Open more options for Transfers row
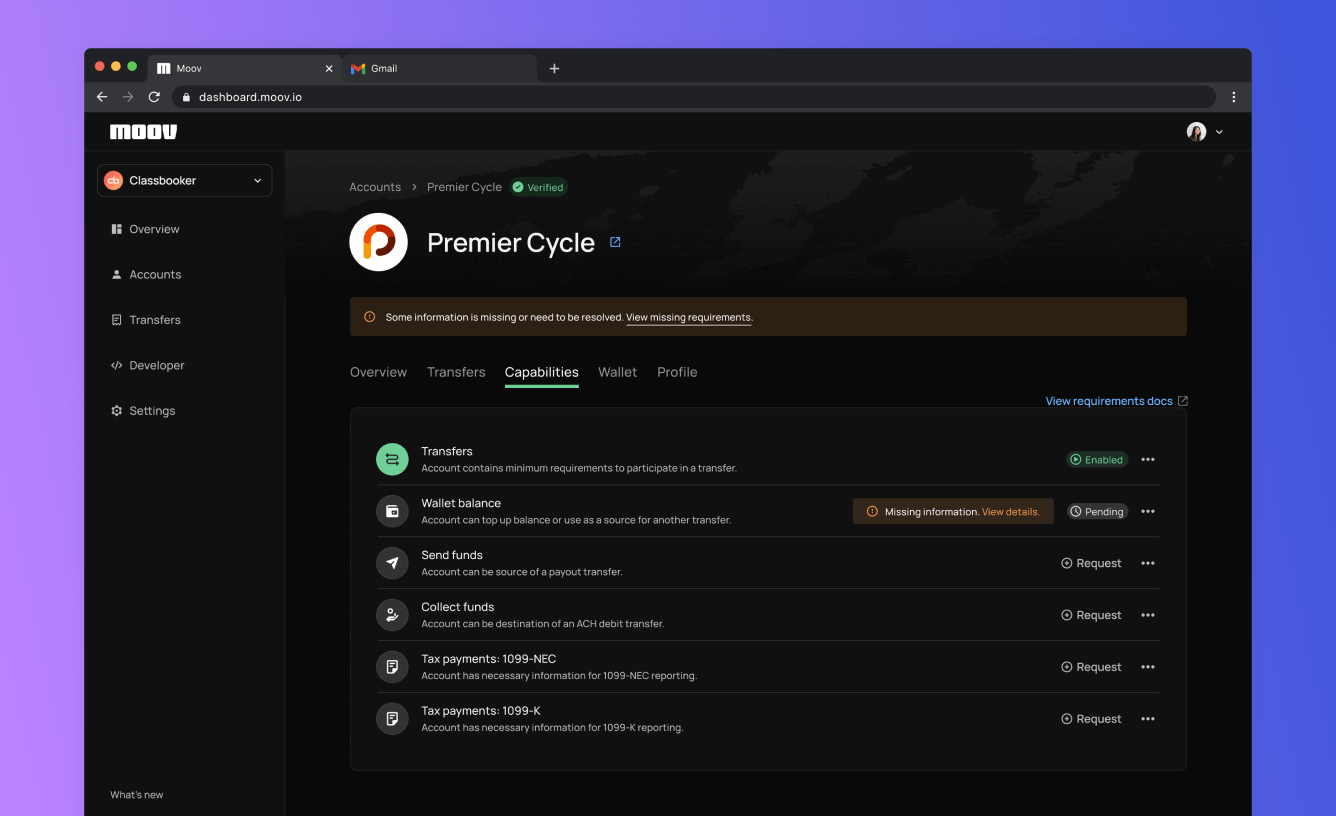This screenshot has width=1336, height=816. 1148,459
